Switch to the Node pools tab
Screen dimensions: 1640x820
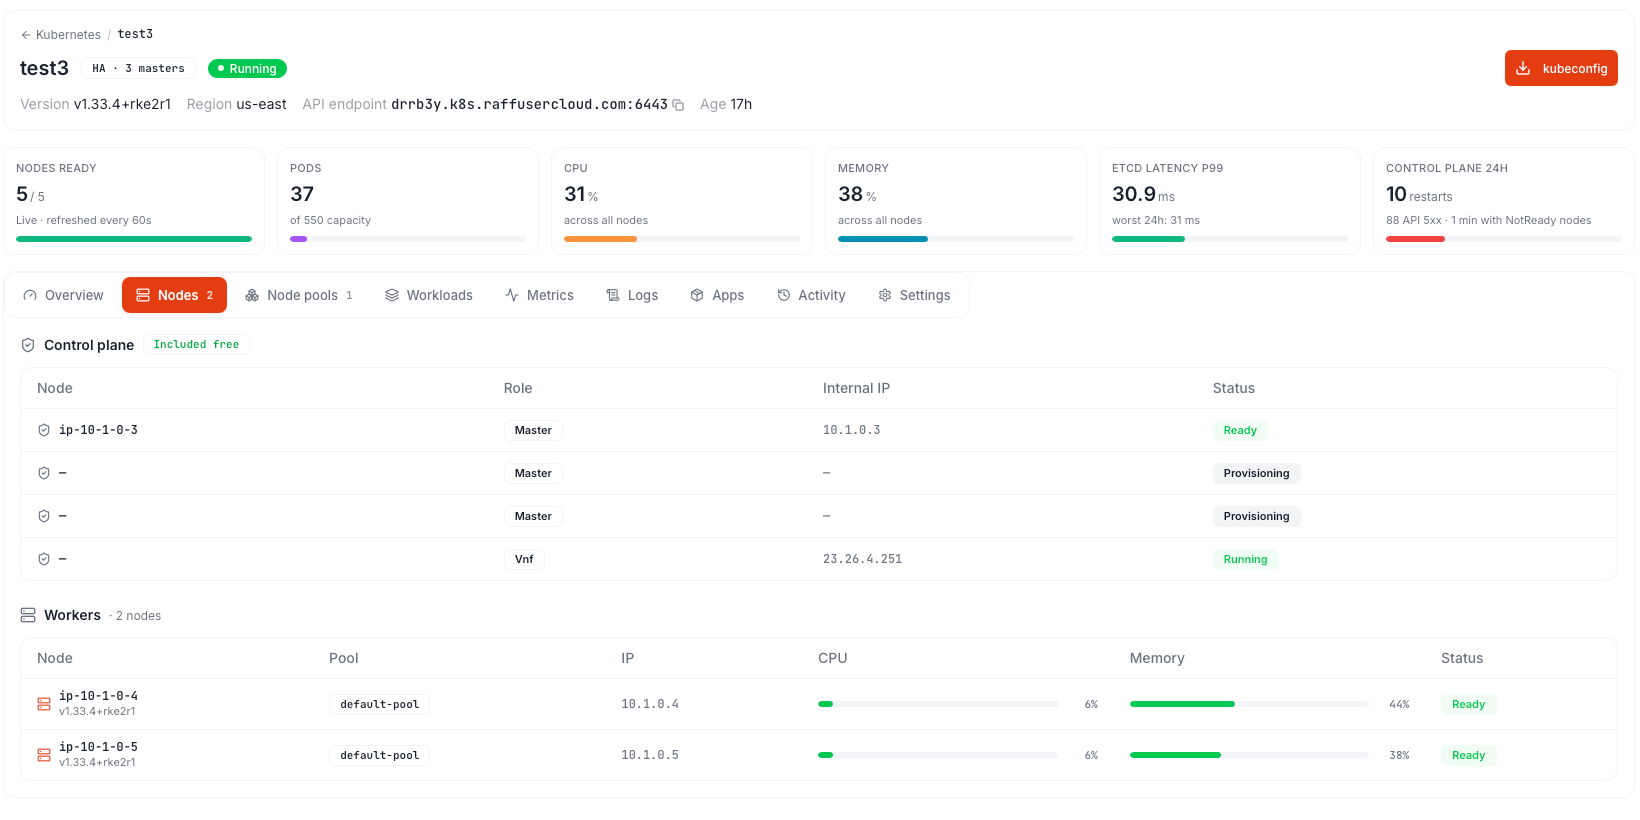pos(299,295)
